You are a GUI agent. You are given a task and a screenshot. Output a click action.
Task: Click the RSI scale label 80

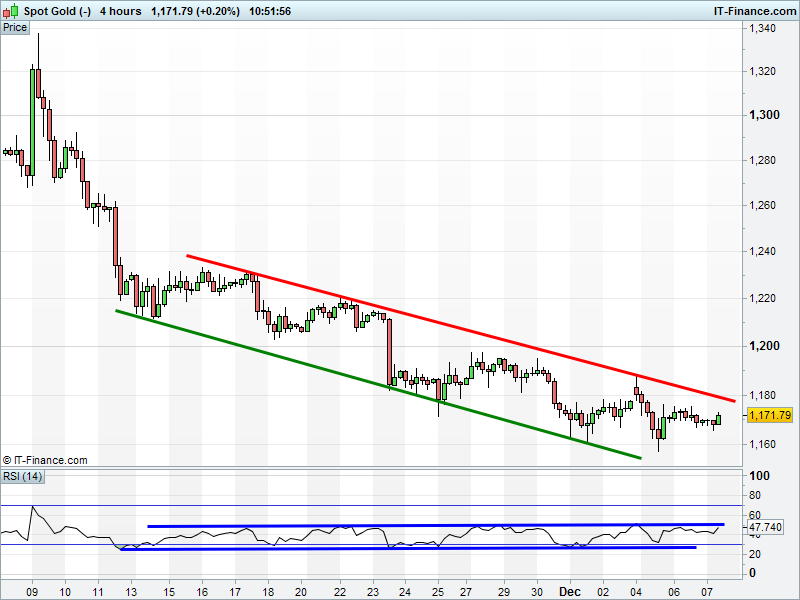coord(755,495)
